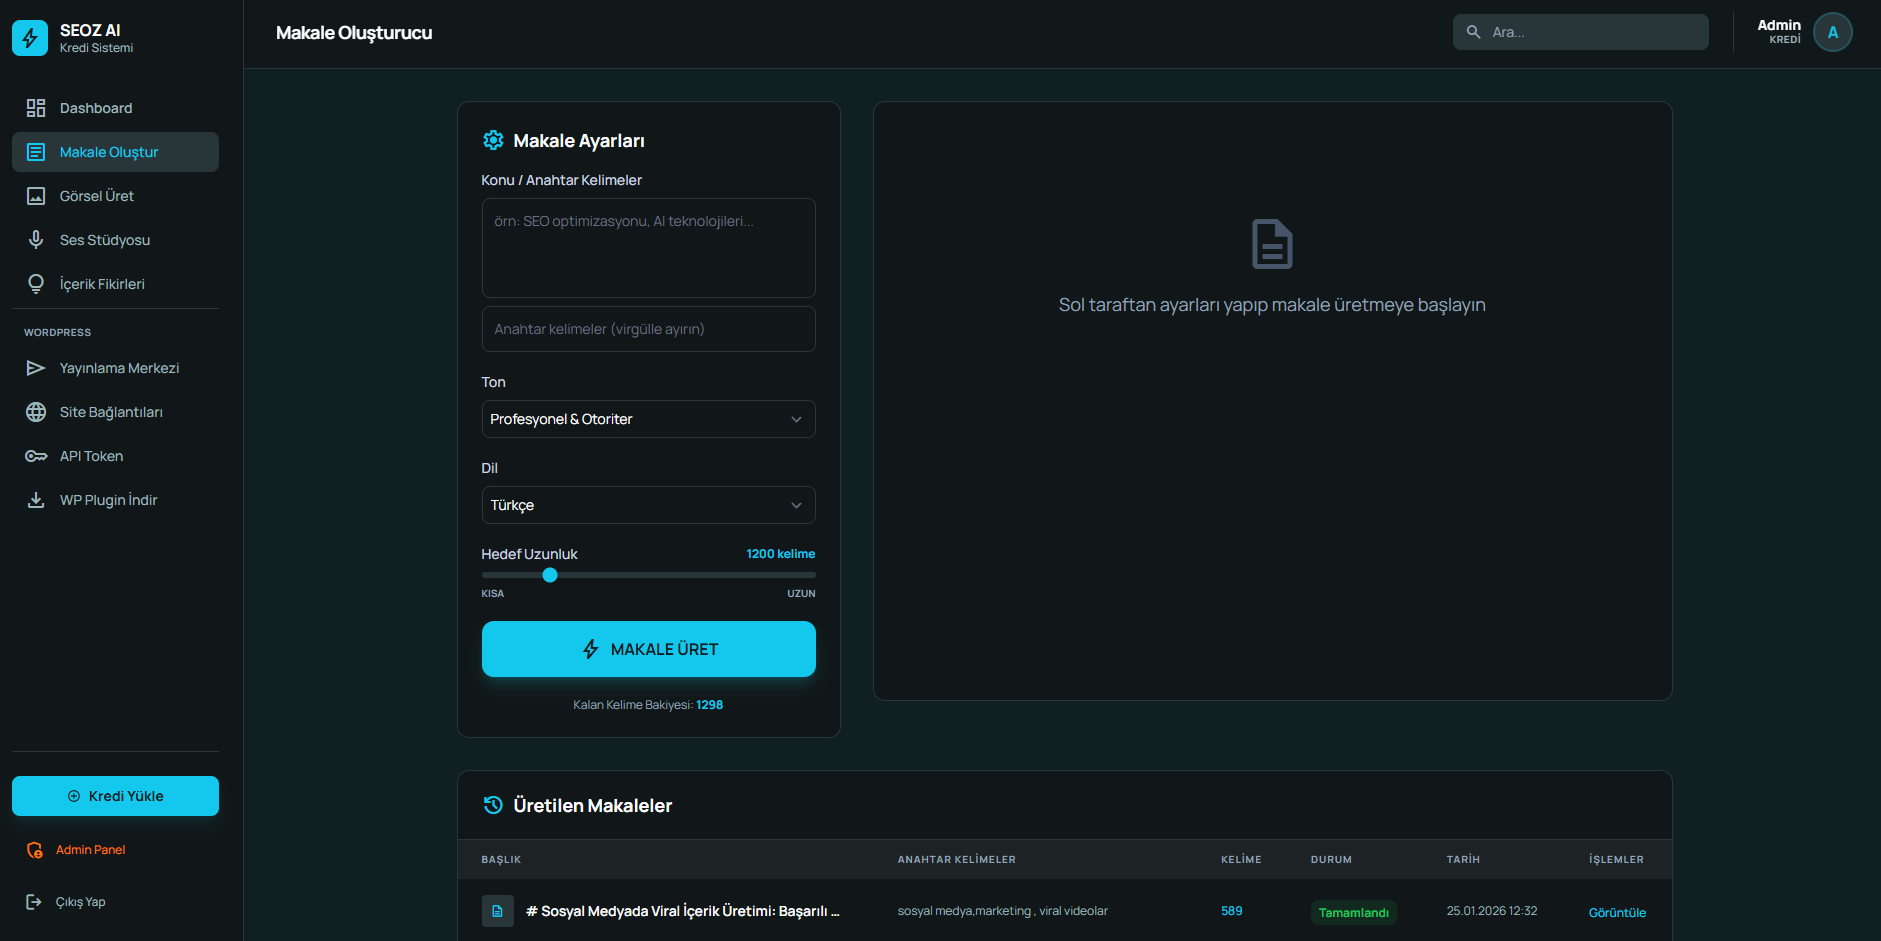1881x941 pixels.
Task: Click the Sosyal Medyada Viral İçerik title
Action: pyautogui.click(x=683, y=911)
